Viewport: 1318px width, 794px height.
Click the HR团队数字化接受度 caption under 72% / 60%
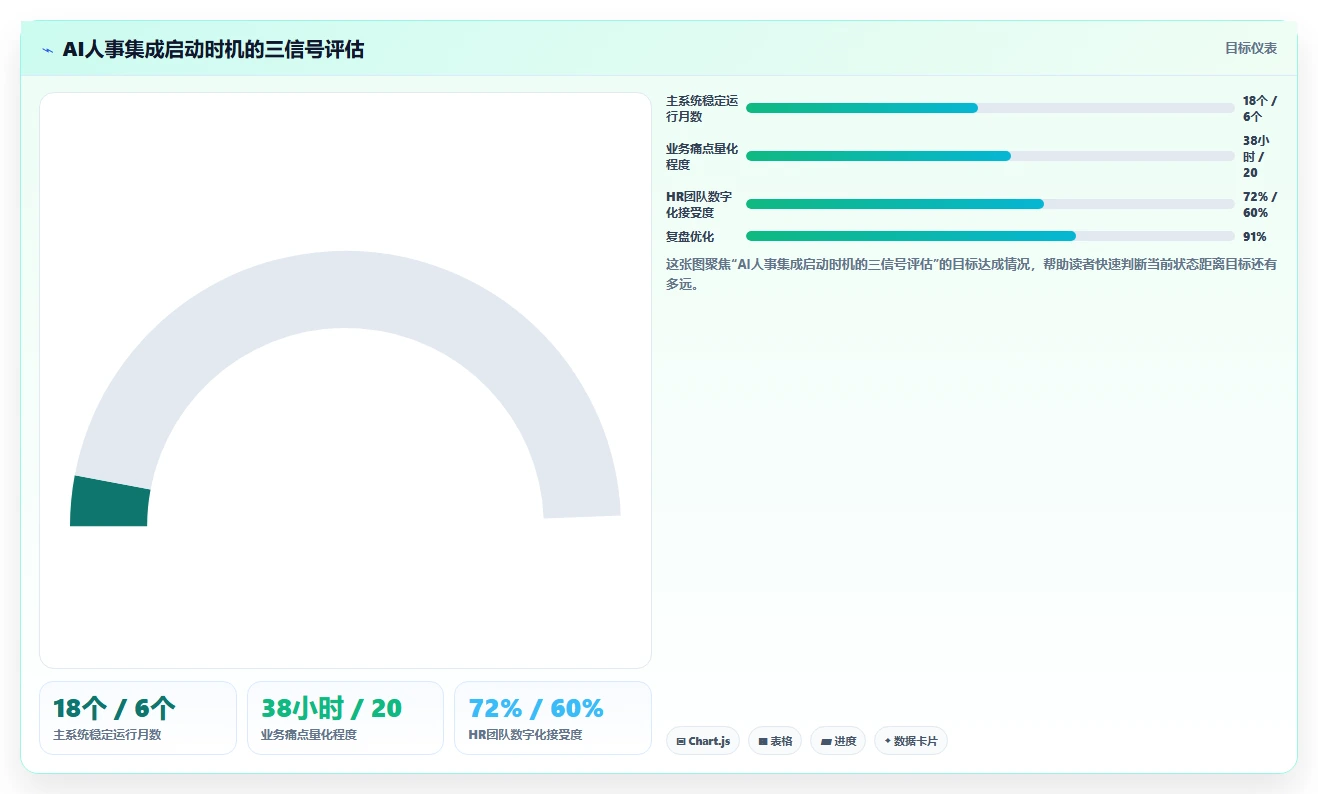pos(525,735)
